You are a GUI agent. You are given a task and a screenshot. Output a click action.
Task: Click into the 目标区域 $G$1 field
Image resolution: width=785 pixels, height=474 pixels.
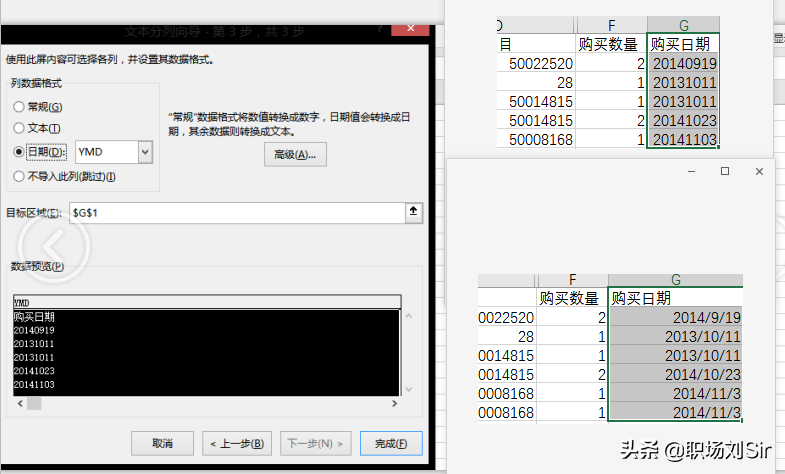pyautogui.click(x=237, y=213)
